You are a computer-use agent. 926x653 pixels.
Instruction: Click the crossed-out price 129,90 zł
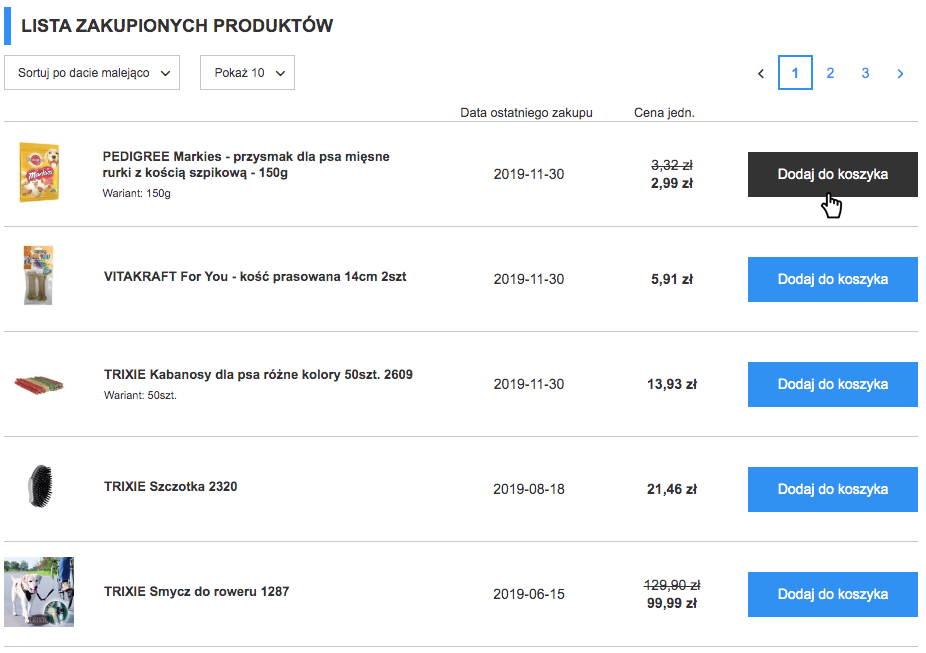672,585
